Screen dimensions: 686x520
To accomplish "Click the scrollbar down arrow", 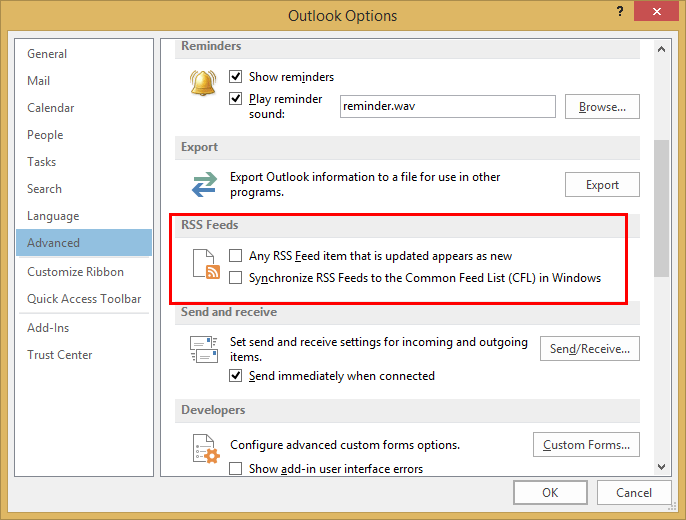I will (661, 466).
